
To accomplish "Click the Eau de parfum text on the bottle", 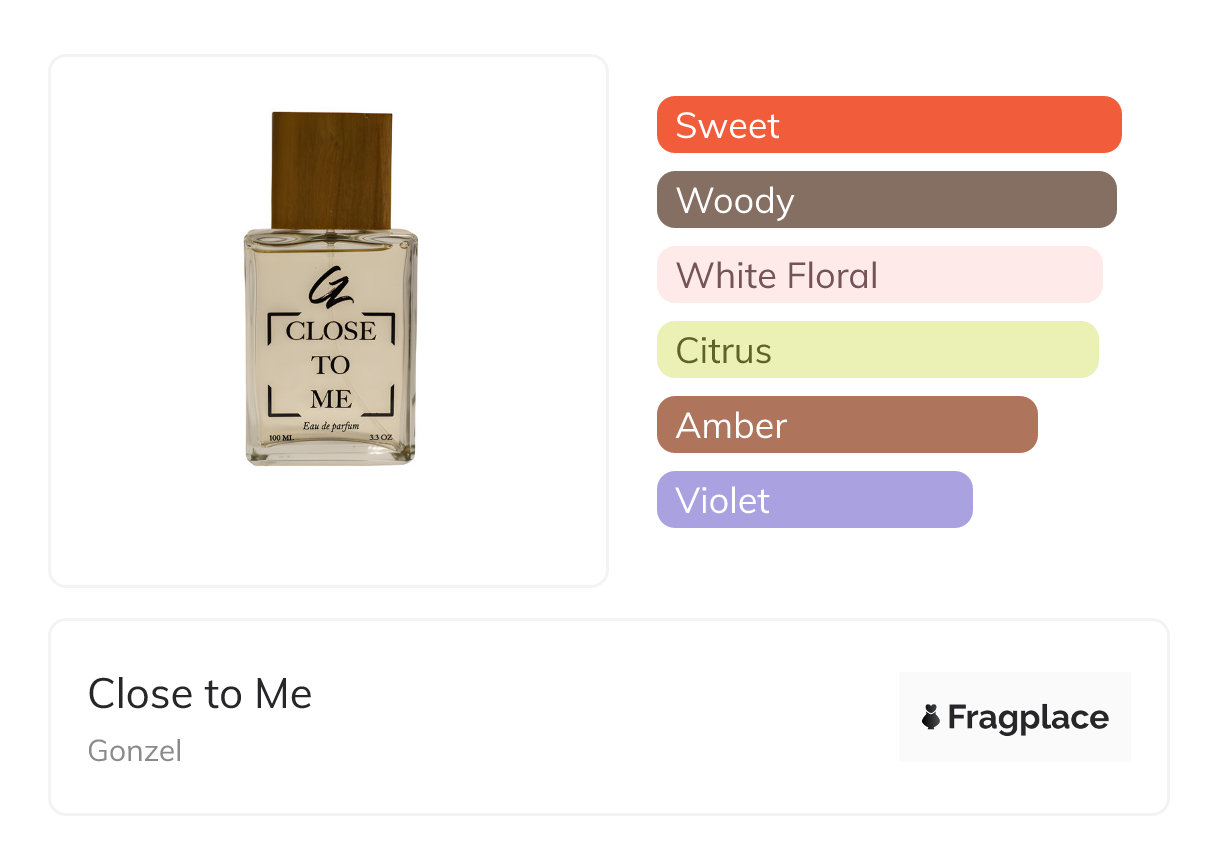I will pyautogui.click(x=331, y=427).
